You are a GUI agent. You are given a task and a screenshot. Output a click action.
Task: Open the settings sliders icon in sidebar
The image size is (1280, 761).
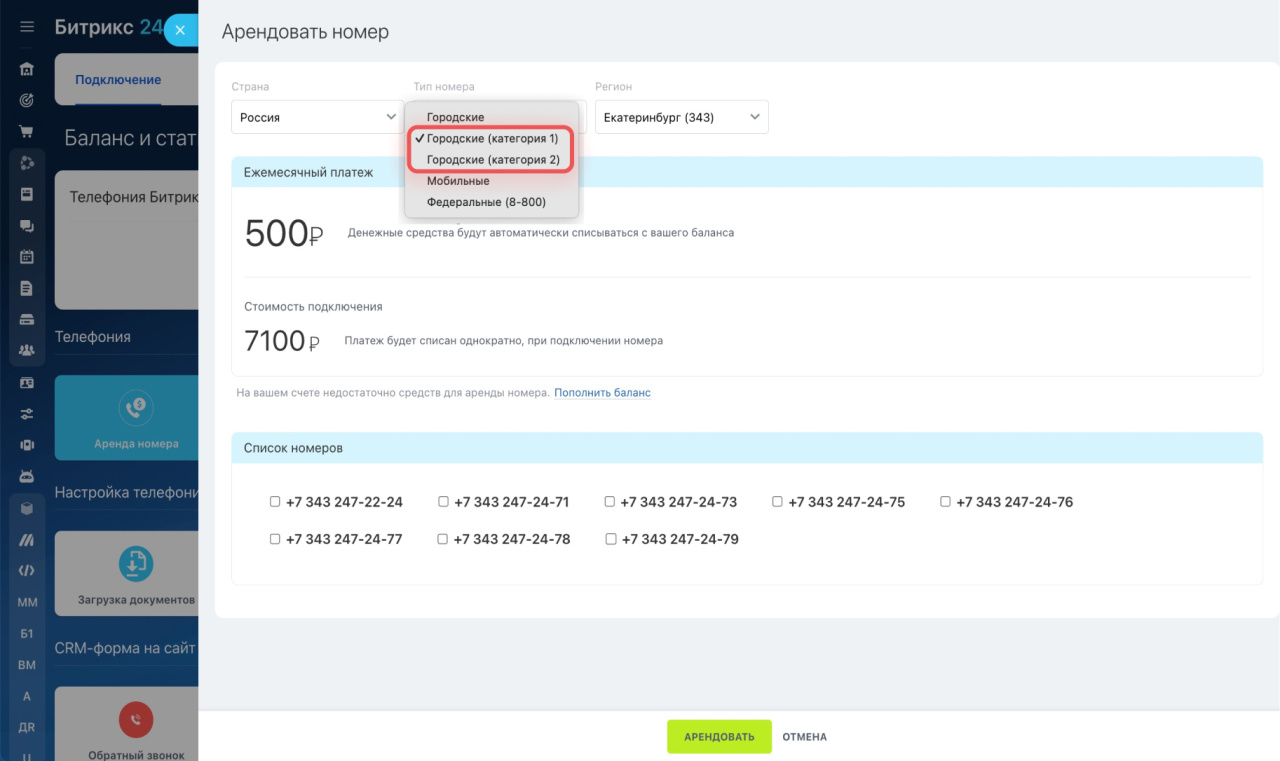(x=27, y=414)
